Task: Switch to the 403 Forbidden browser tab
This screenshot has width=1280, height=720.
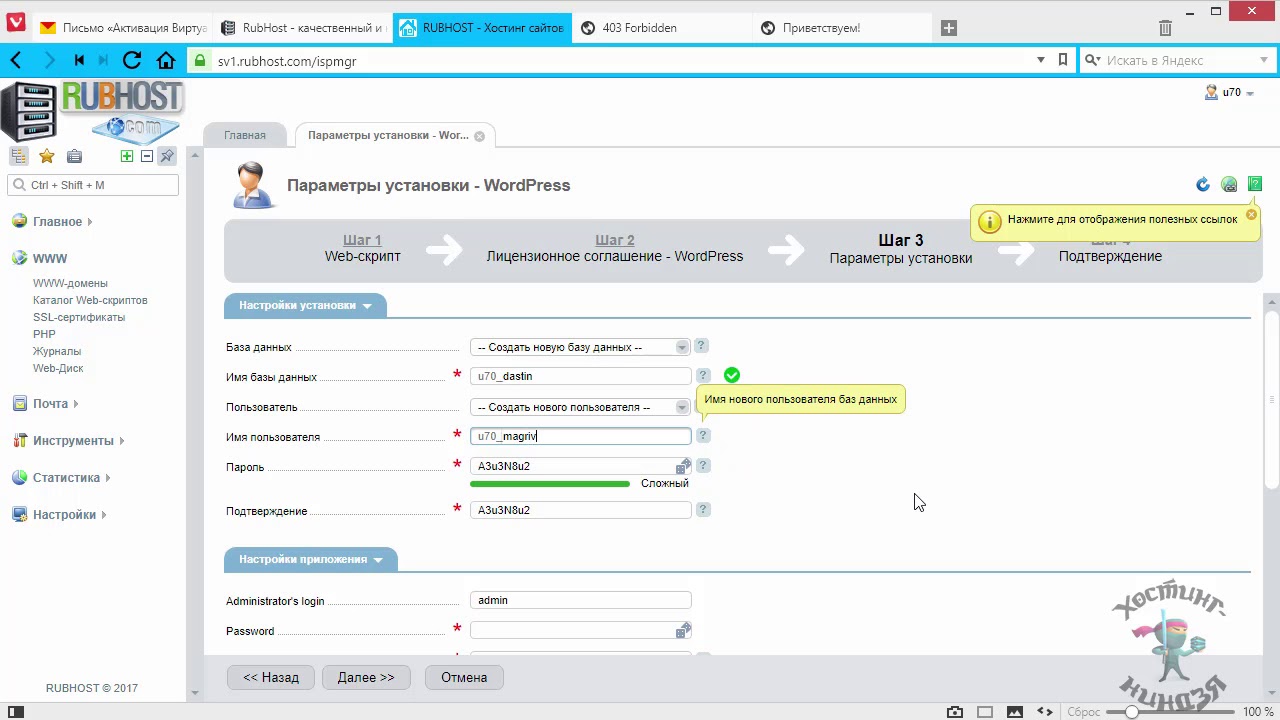Action: (x=660, y=28)
